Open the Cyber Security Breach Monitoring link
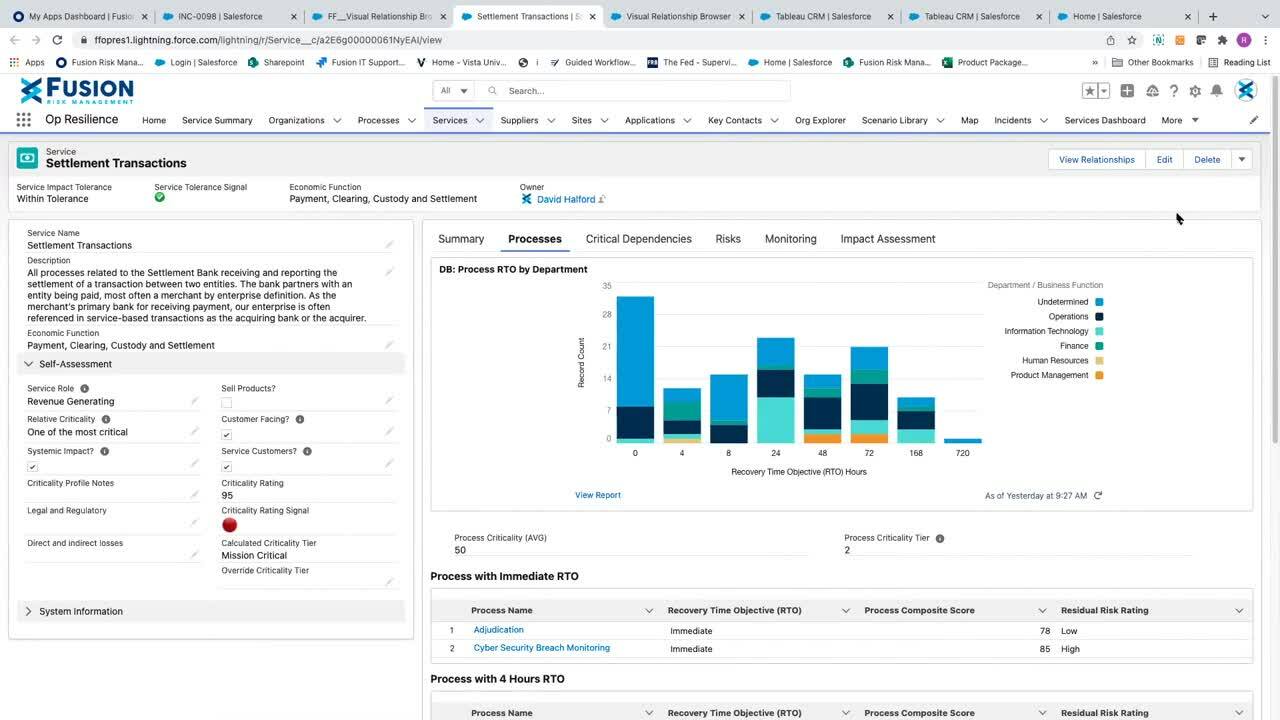Image resolution: width=1280 pixels, height=720 pixels. tap(541, 648)
